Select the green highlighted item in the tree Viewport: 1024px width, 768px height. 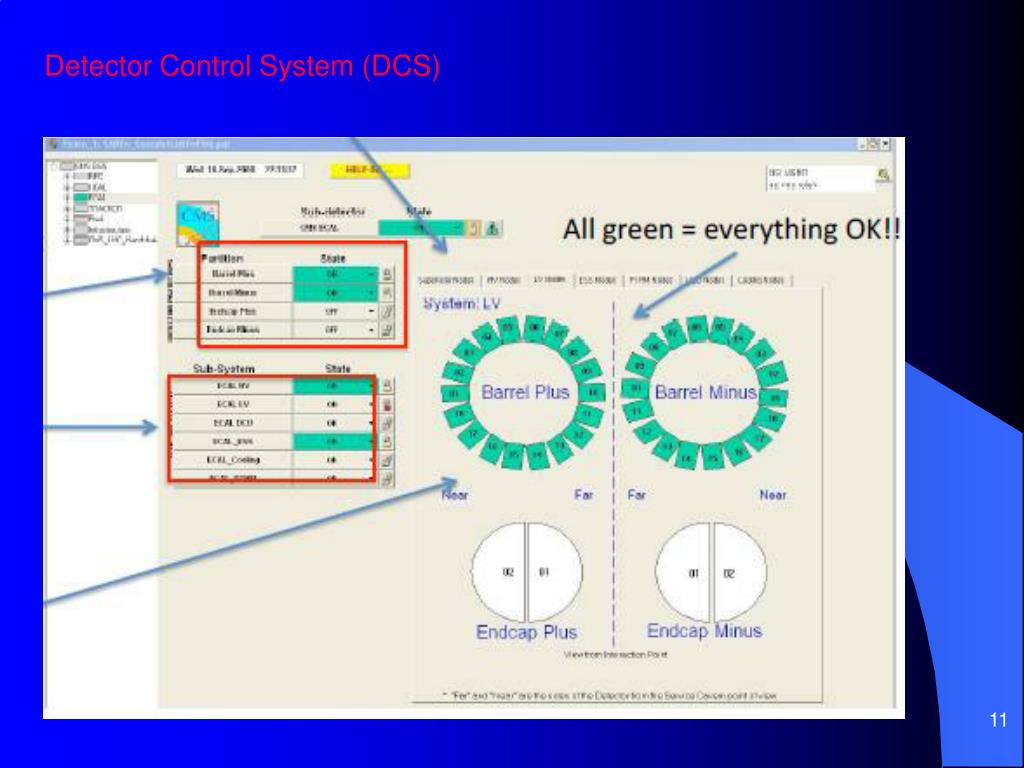click(x=88, y=197)
